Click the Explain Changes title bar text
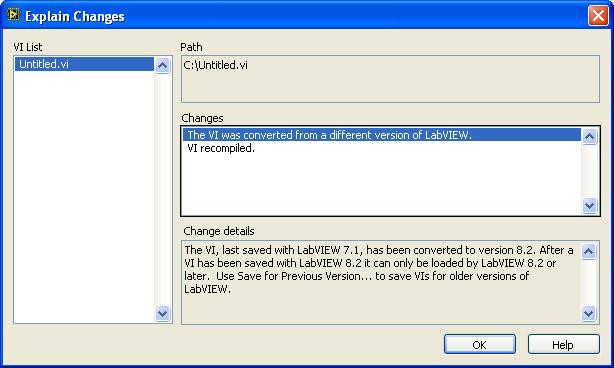 click(75, 16)
